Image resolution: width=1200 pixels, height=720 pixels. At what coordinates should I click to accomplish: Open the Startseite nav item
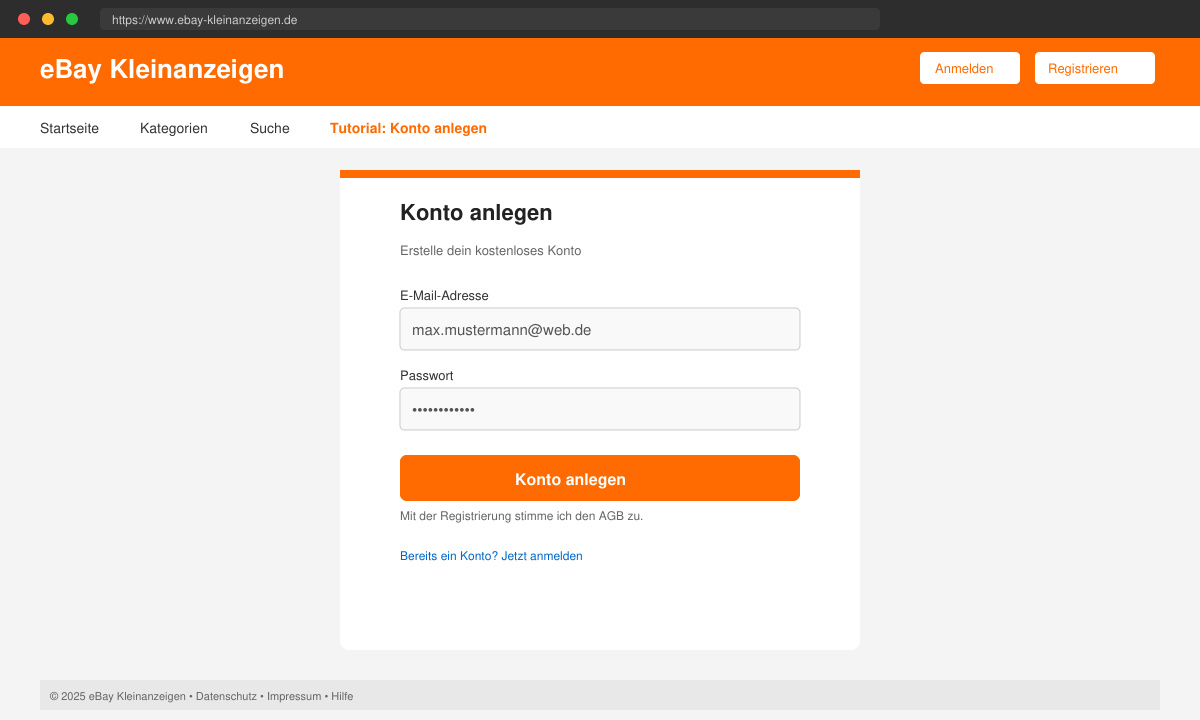[x=69, y=128]
